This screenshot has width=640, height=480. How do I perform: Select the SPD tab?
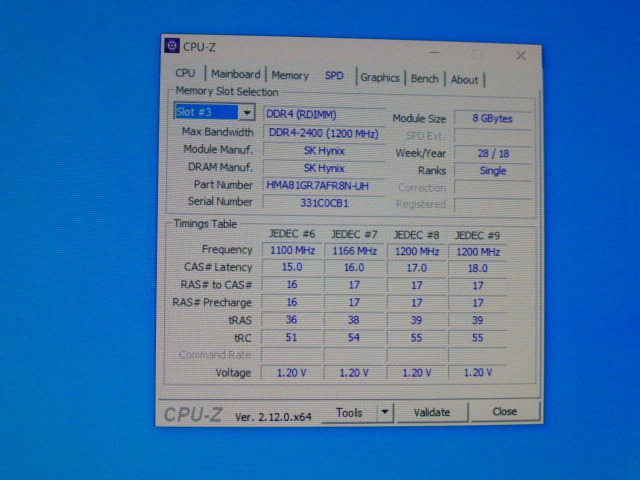[x=334, y=76]
